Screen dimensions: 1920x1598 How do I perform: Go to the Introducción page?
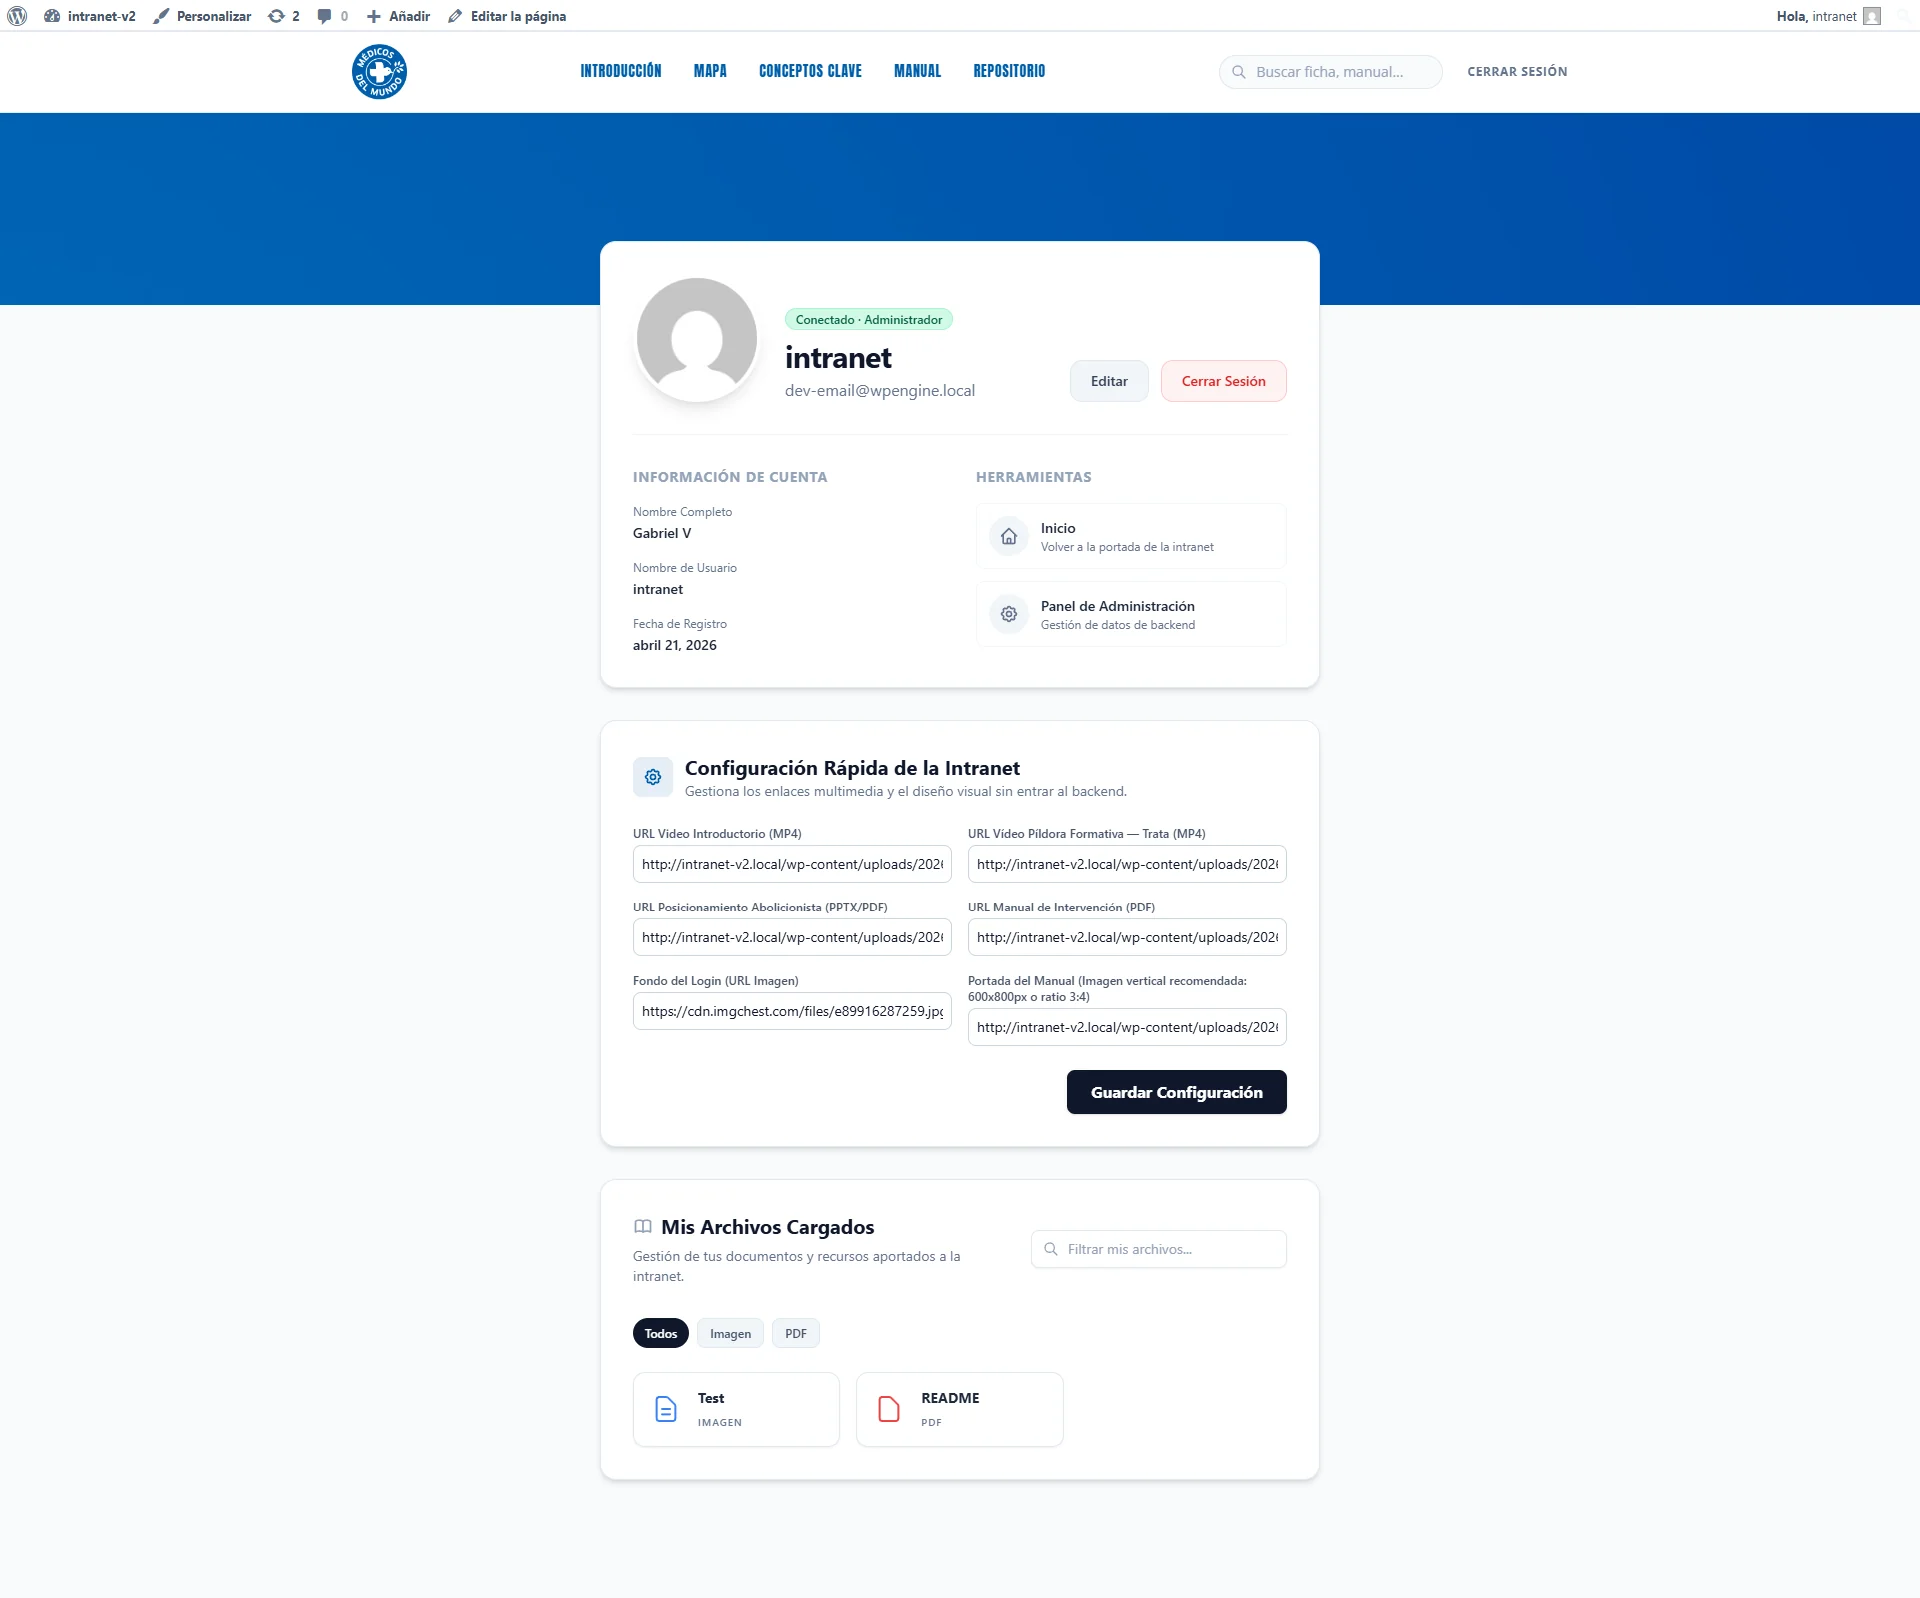(x=621, y=71)
